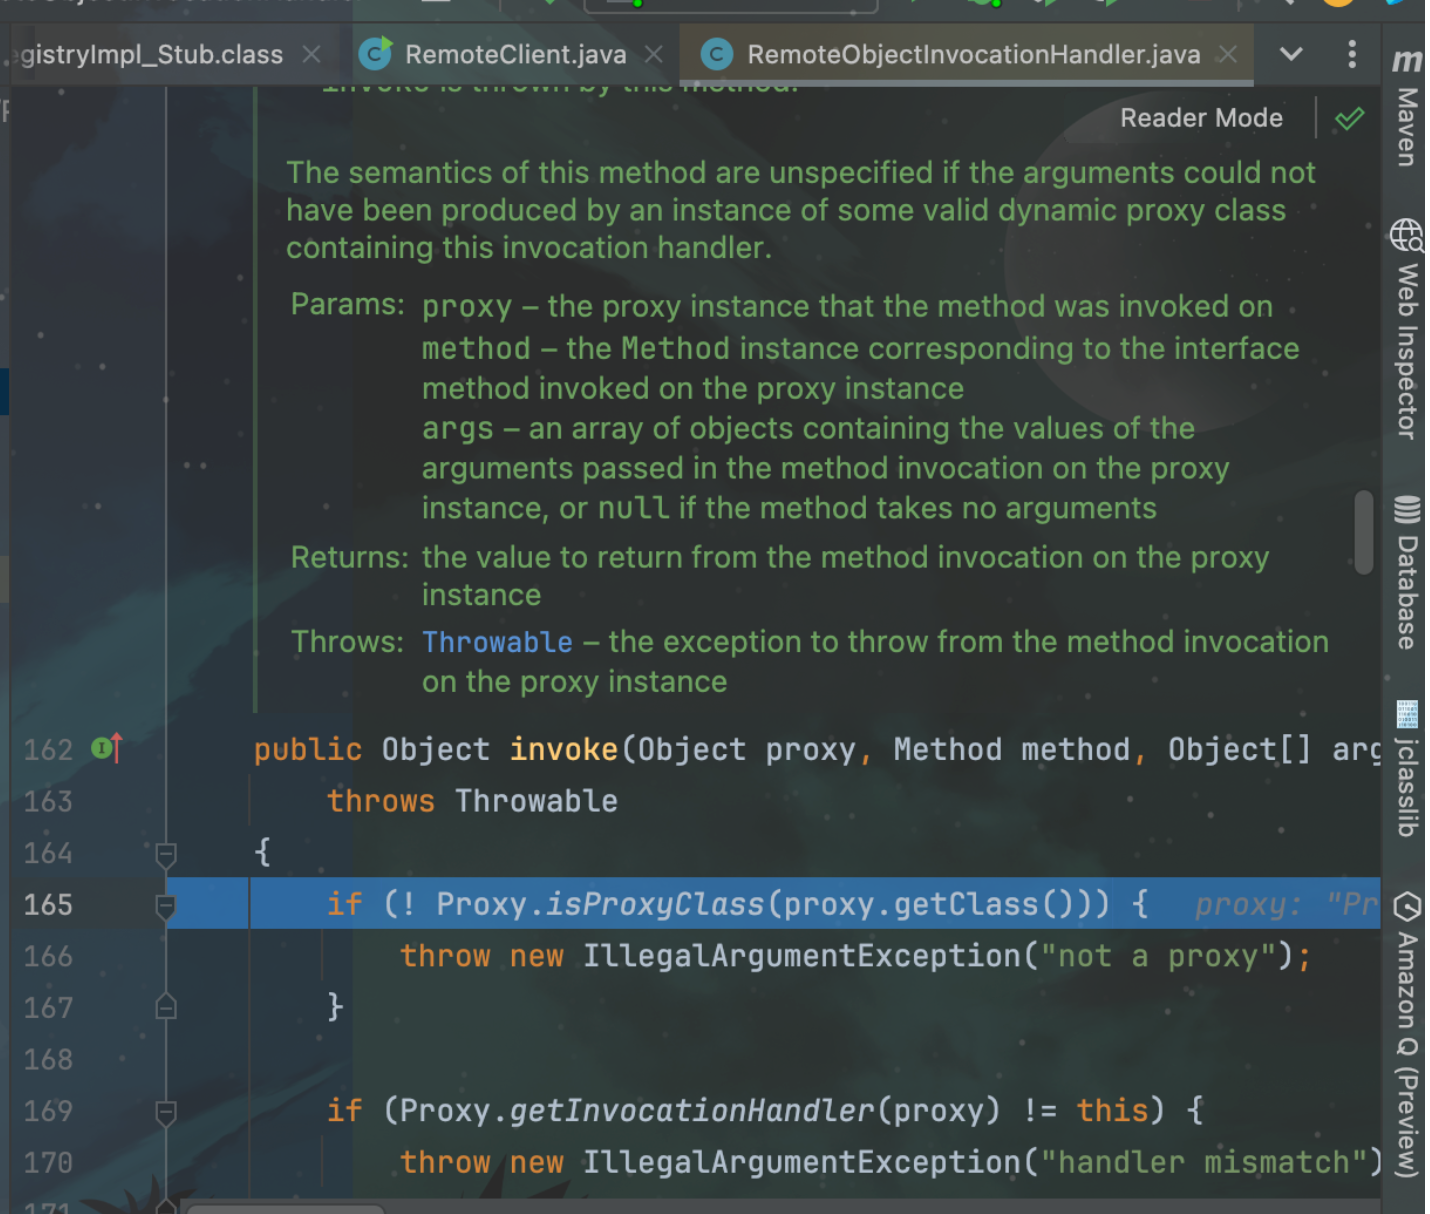Open the Maven tool window

pos(1406,110)
